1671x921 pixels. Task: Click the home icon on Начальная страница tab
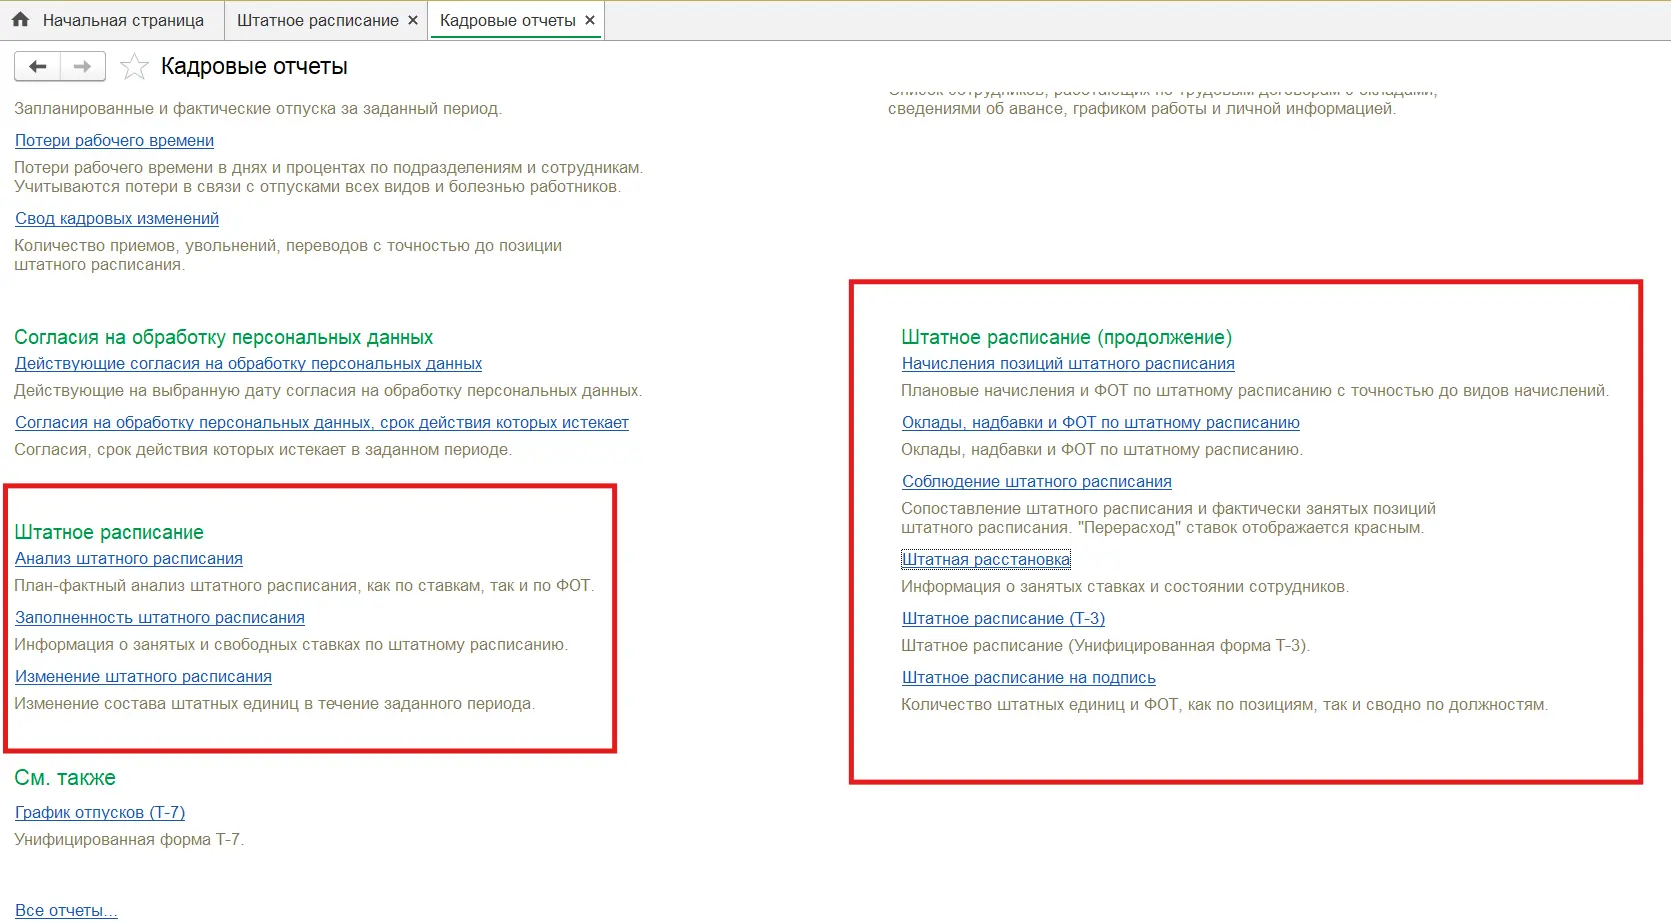tap(20, 20)
